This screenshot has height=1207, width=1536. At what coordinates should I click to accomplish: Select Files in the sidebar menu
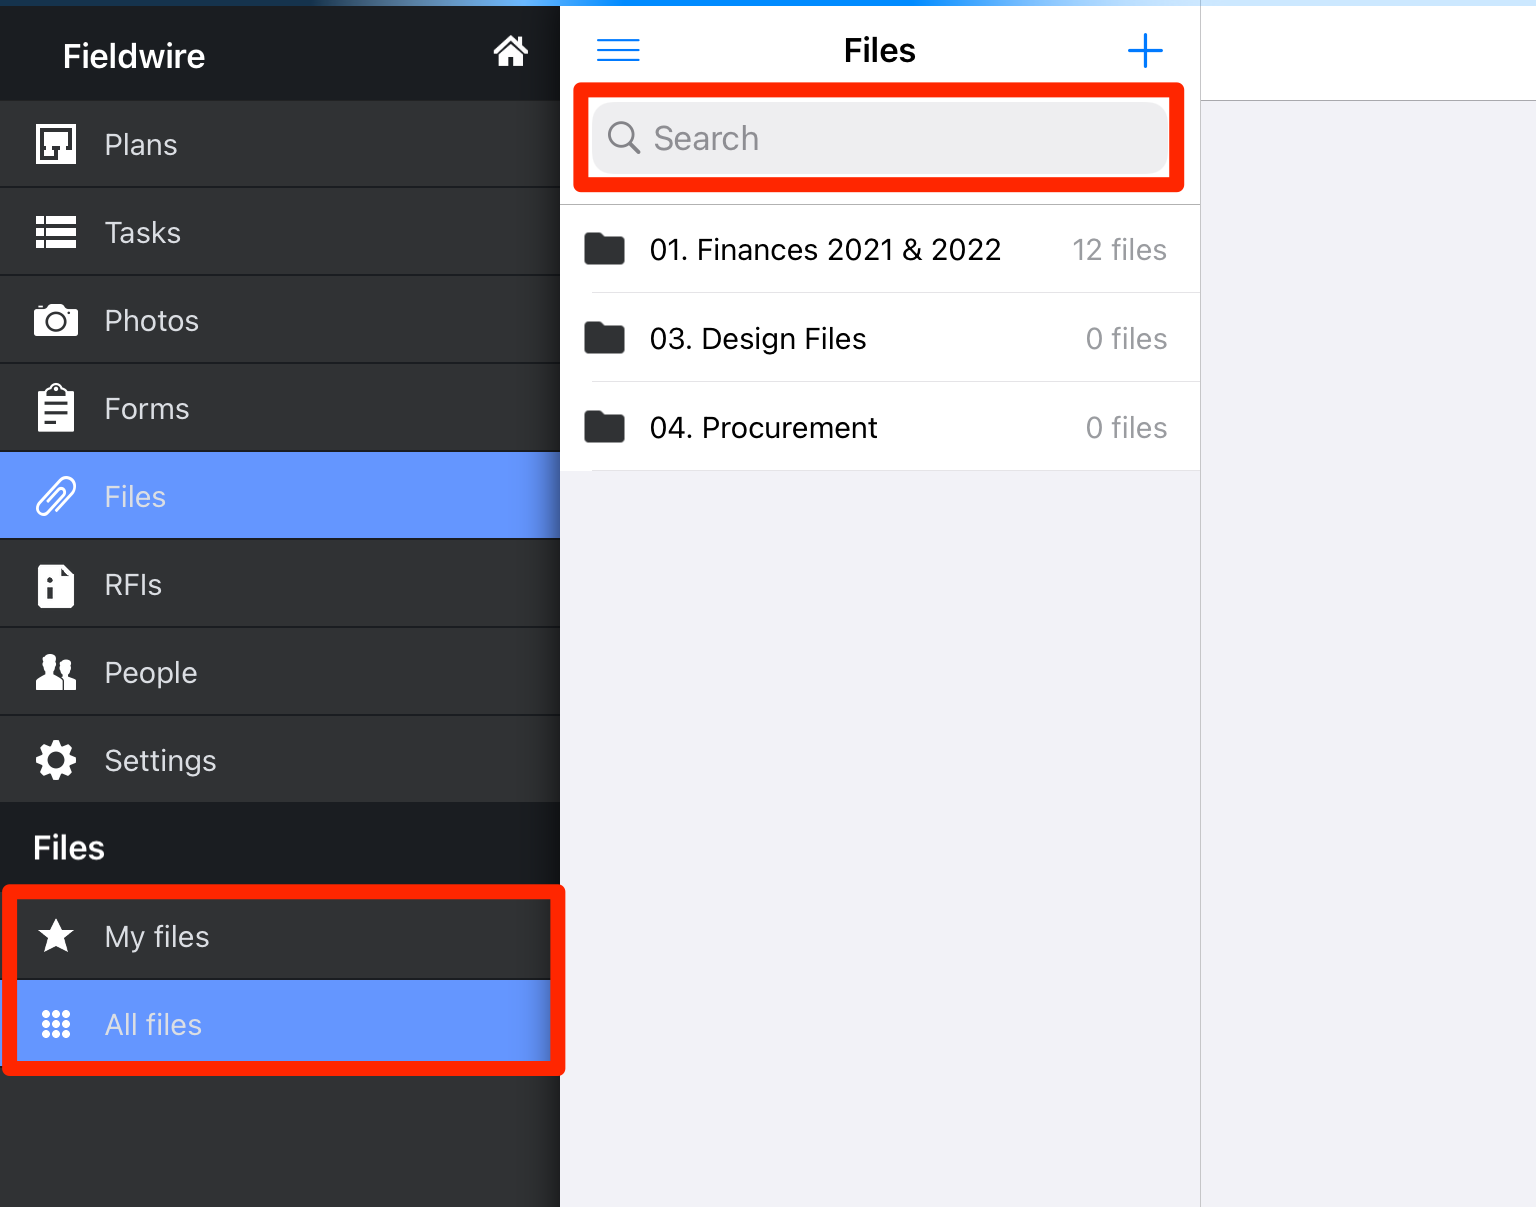coord(135,497)
